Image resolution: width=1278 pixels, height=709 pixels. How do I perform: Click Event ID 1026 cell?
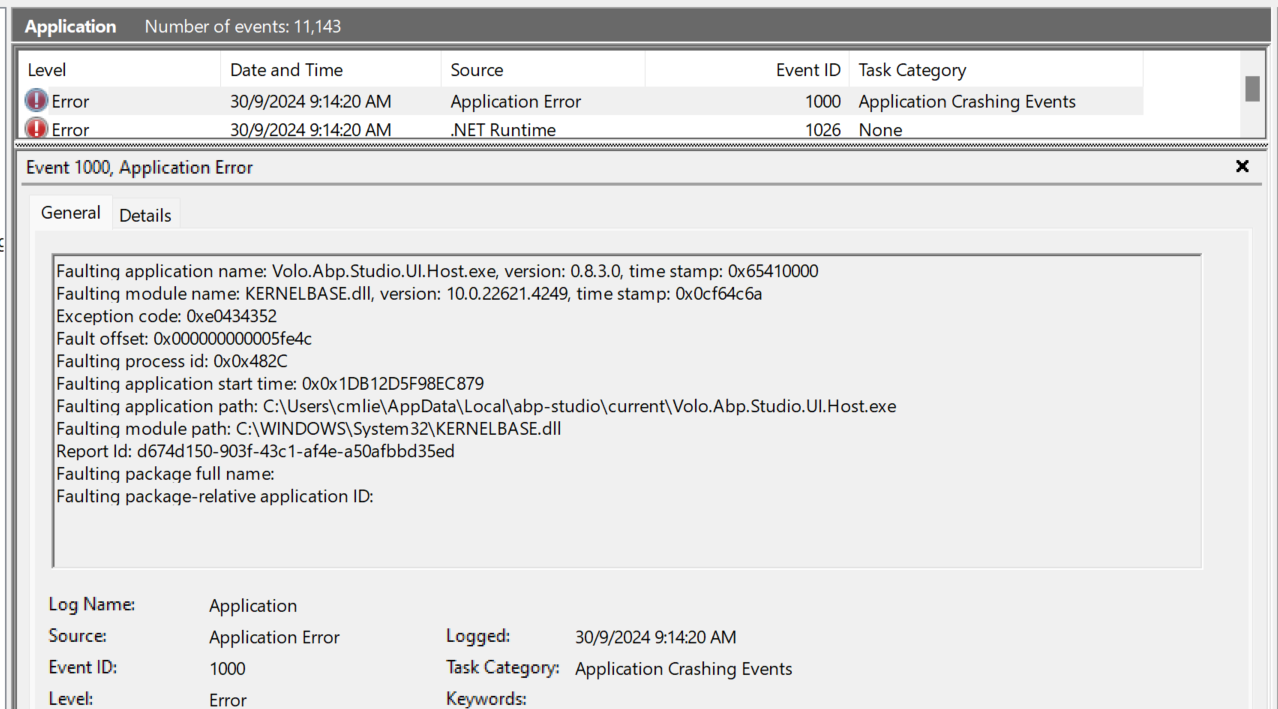[822, 130]
